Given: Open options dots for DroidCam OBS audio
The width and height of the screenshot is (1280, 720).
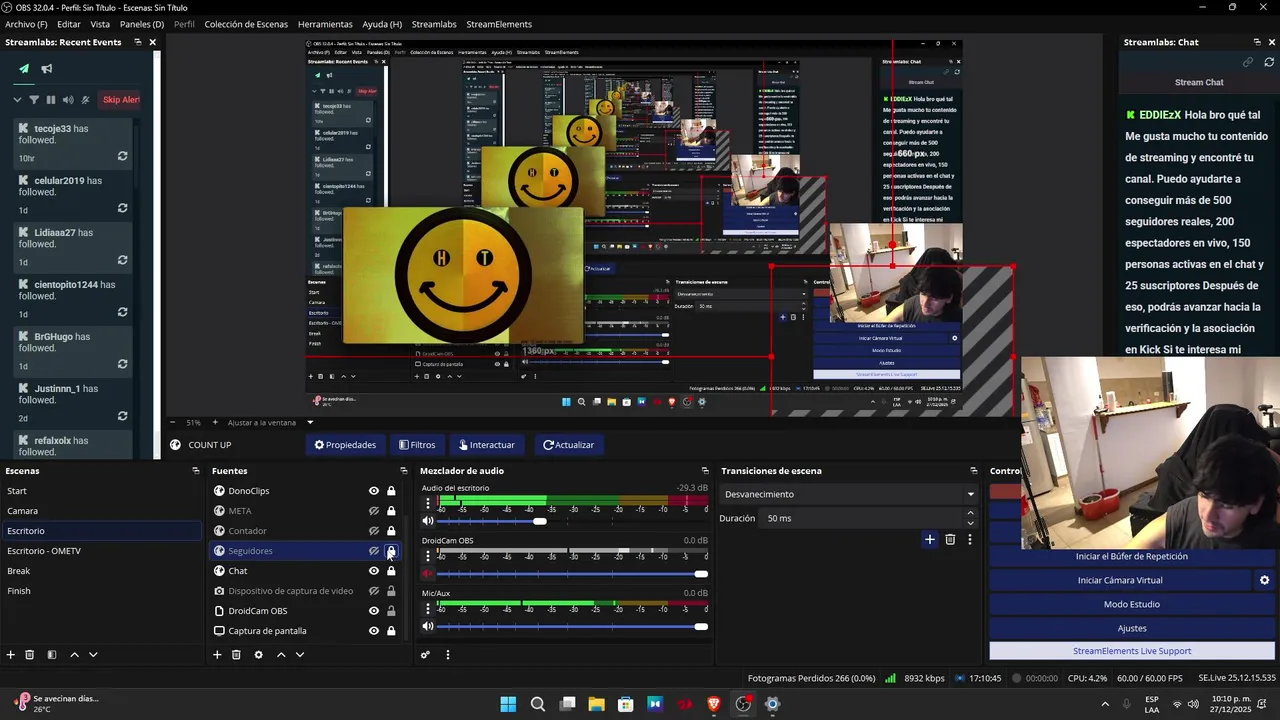Looking at the screenshot, I should 428,555.
